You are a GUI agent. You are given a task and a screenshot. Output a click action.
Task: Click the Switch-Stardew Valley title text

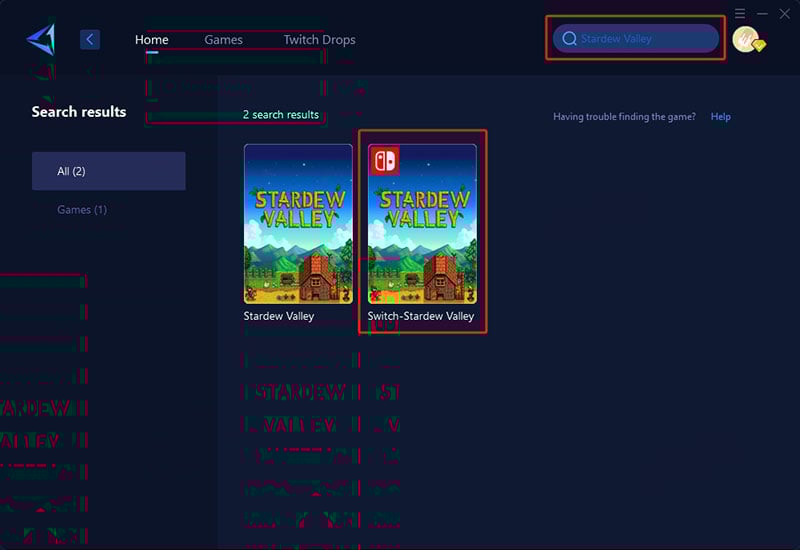421,316
